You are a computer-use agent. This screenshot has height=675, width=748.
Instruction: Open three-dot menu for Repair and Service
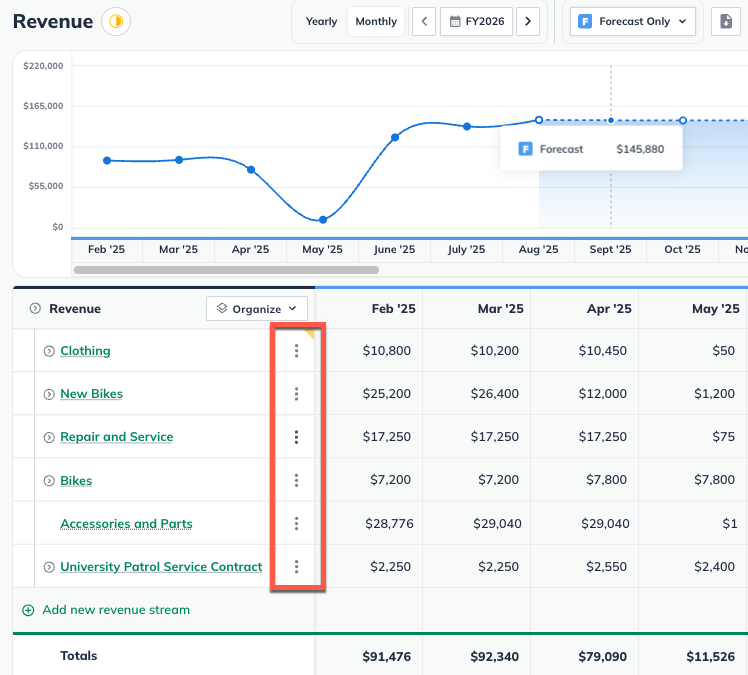click(296, 437)
